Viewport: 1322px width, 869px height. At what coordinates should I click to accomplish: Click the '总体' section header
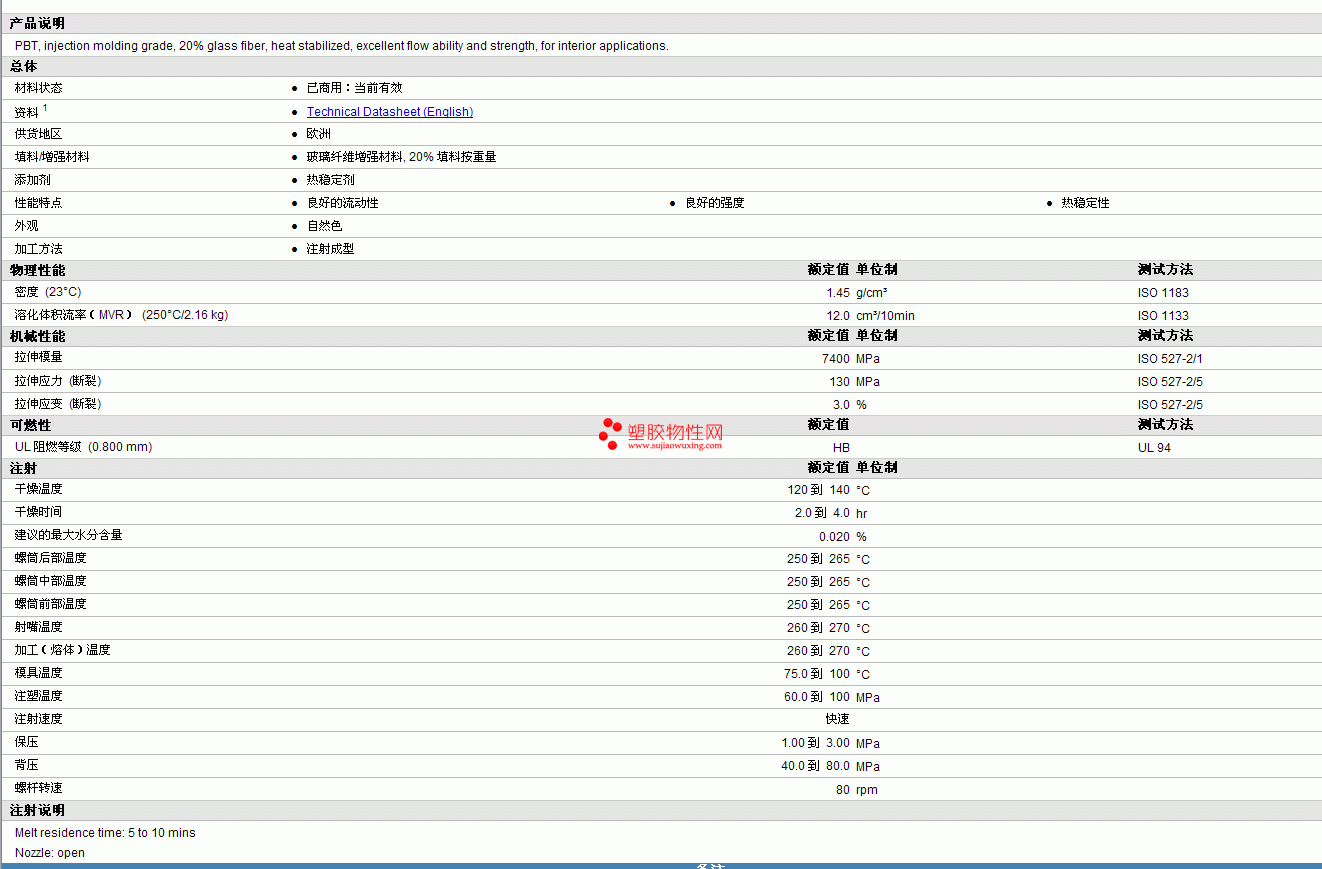[x=24, y=66]
